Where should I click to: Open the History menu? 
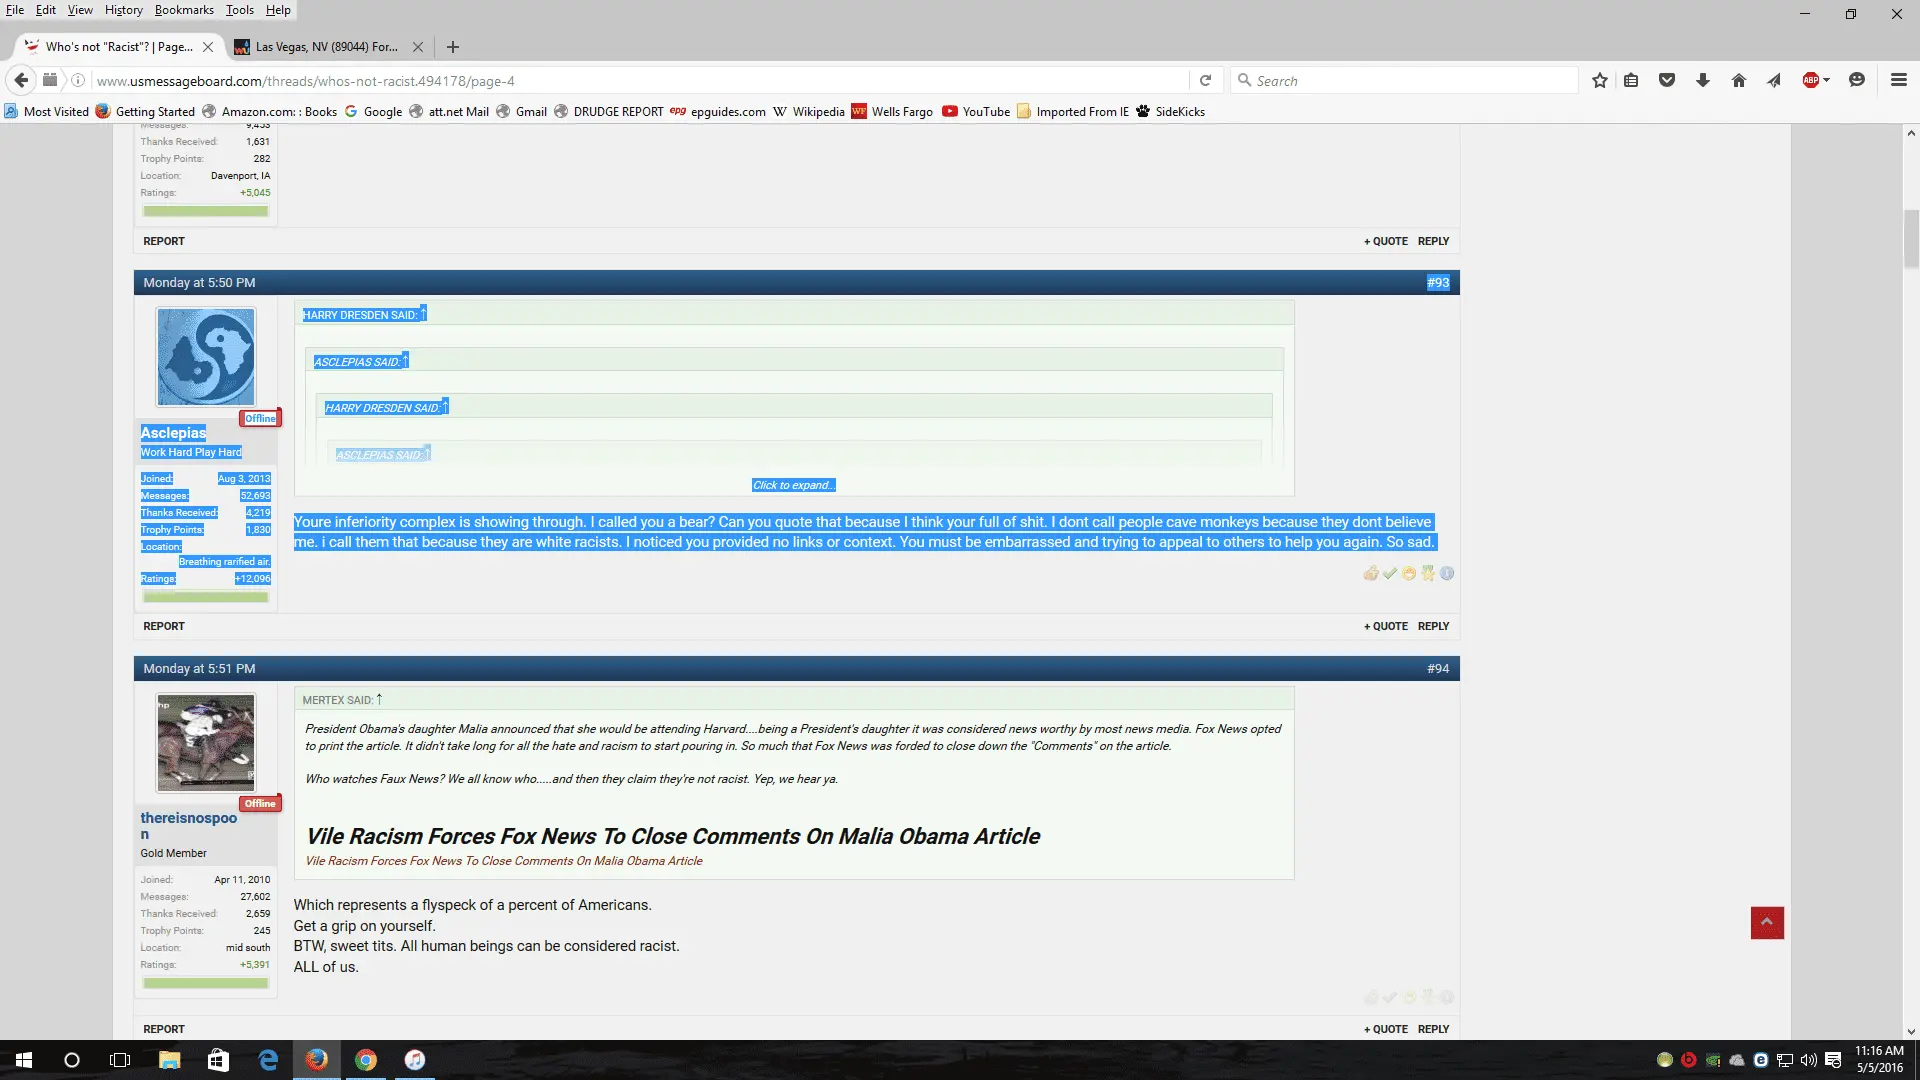(123, 10)
